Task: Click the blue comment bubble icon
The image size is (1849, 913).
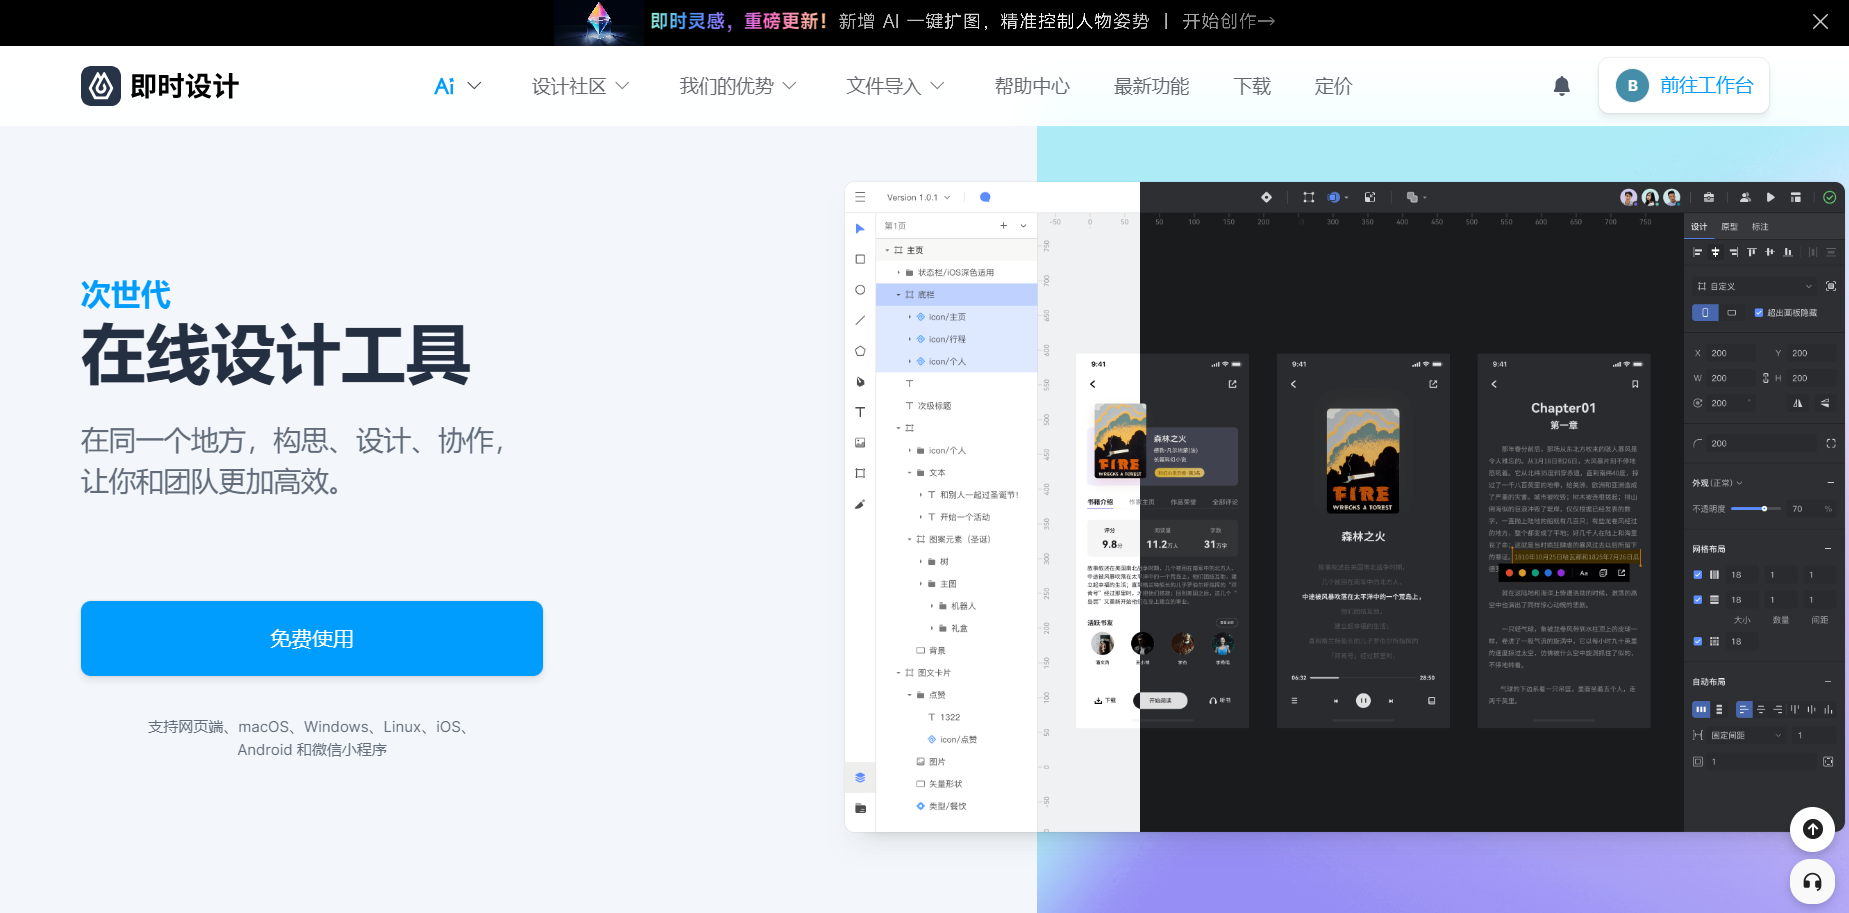Action: (985, 198)
